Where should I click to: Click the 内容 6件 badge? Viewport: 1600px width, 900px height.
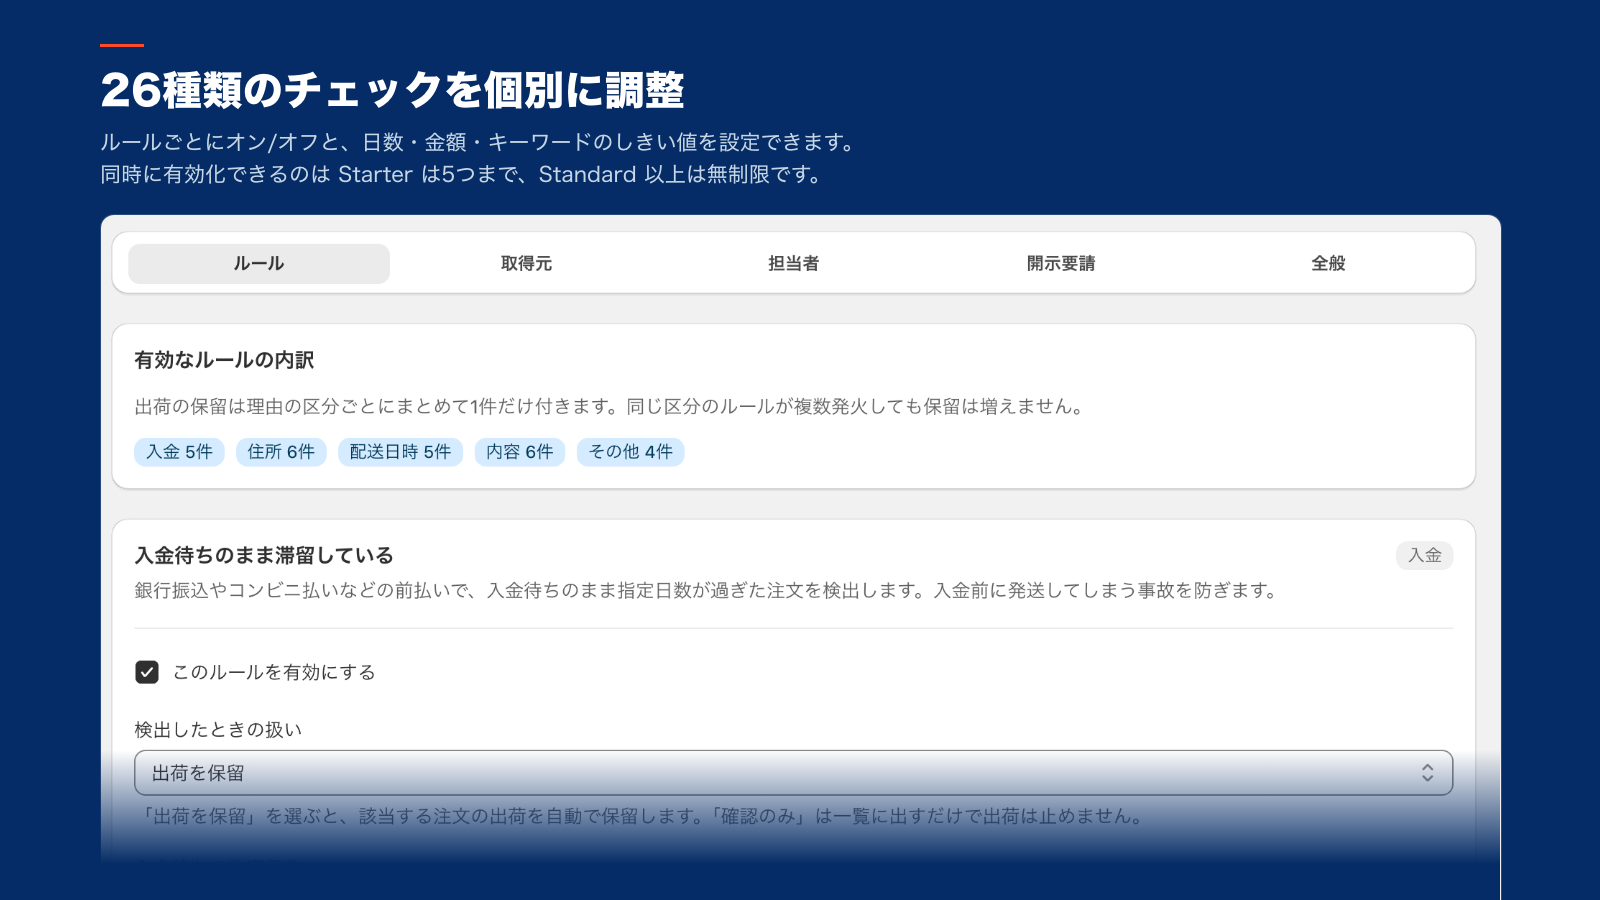click(x=520, y=452)
